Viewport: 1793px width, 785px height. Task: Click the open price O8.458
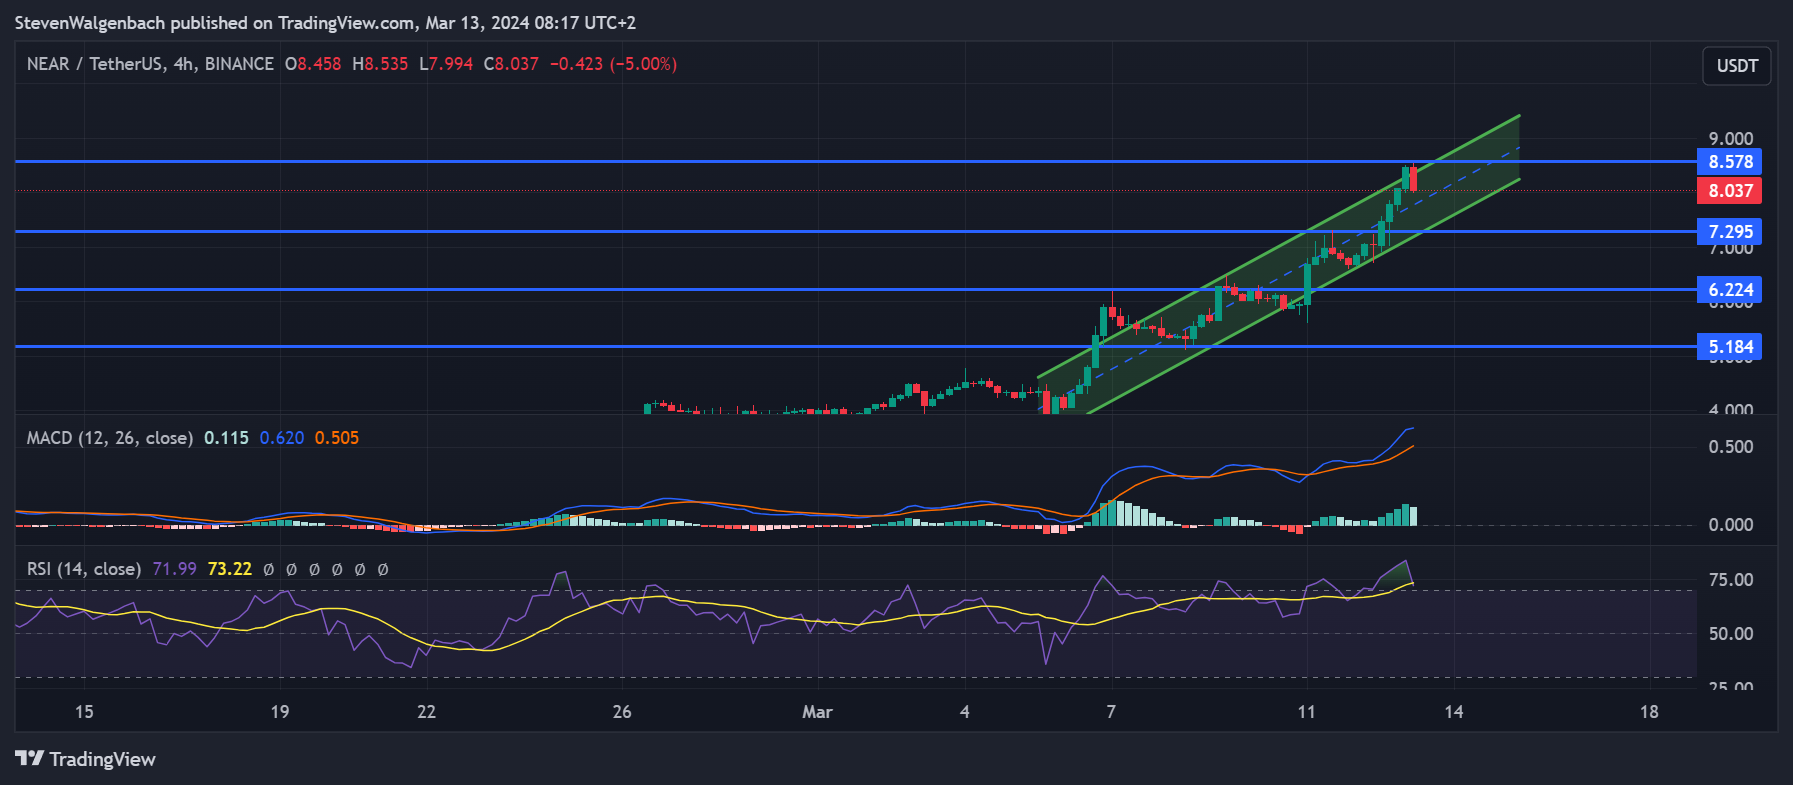(313, 64)
